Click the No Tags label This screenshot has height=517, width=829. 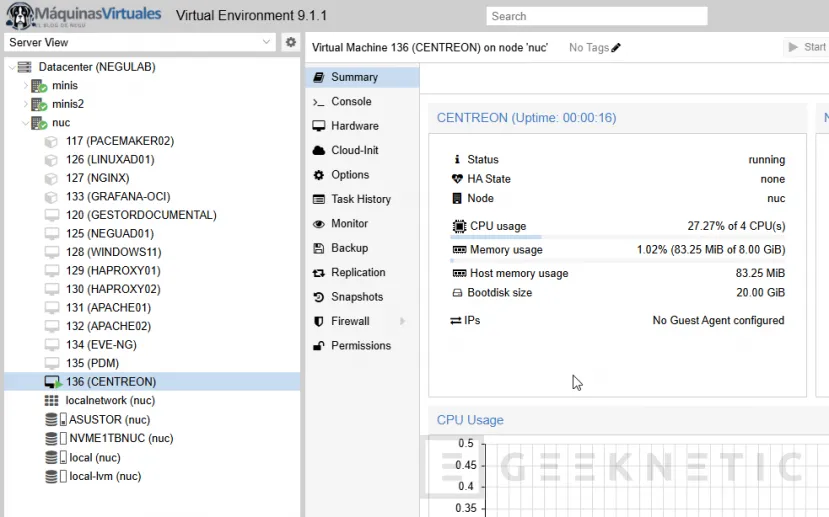tap(589, 48)
